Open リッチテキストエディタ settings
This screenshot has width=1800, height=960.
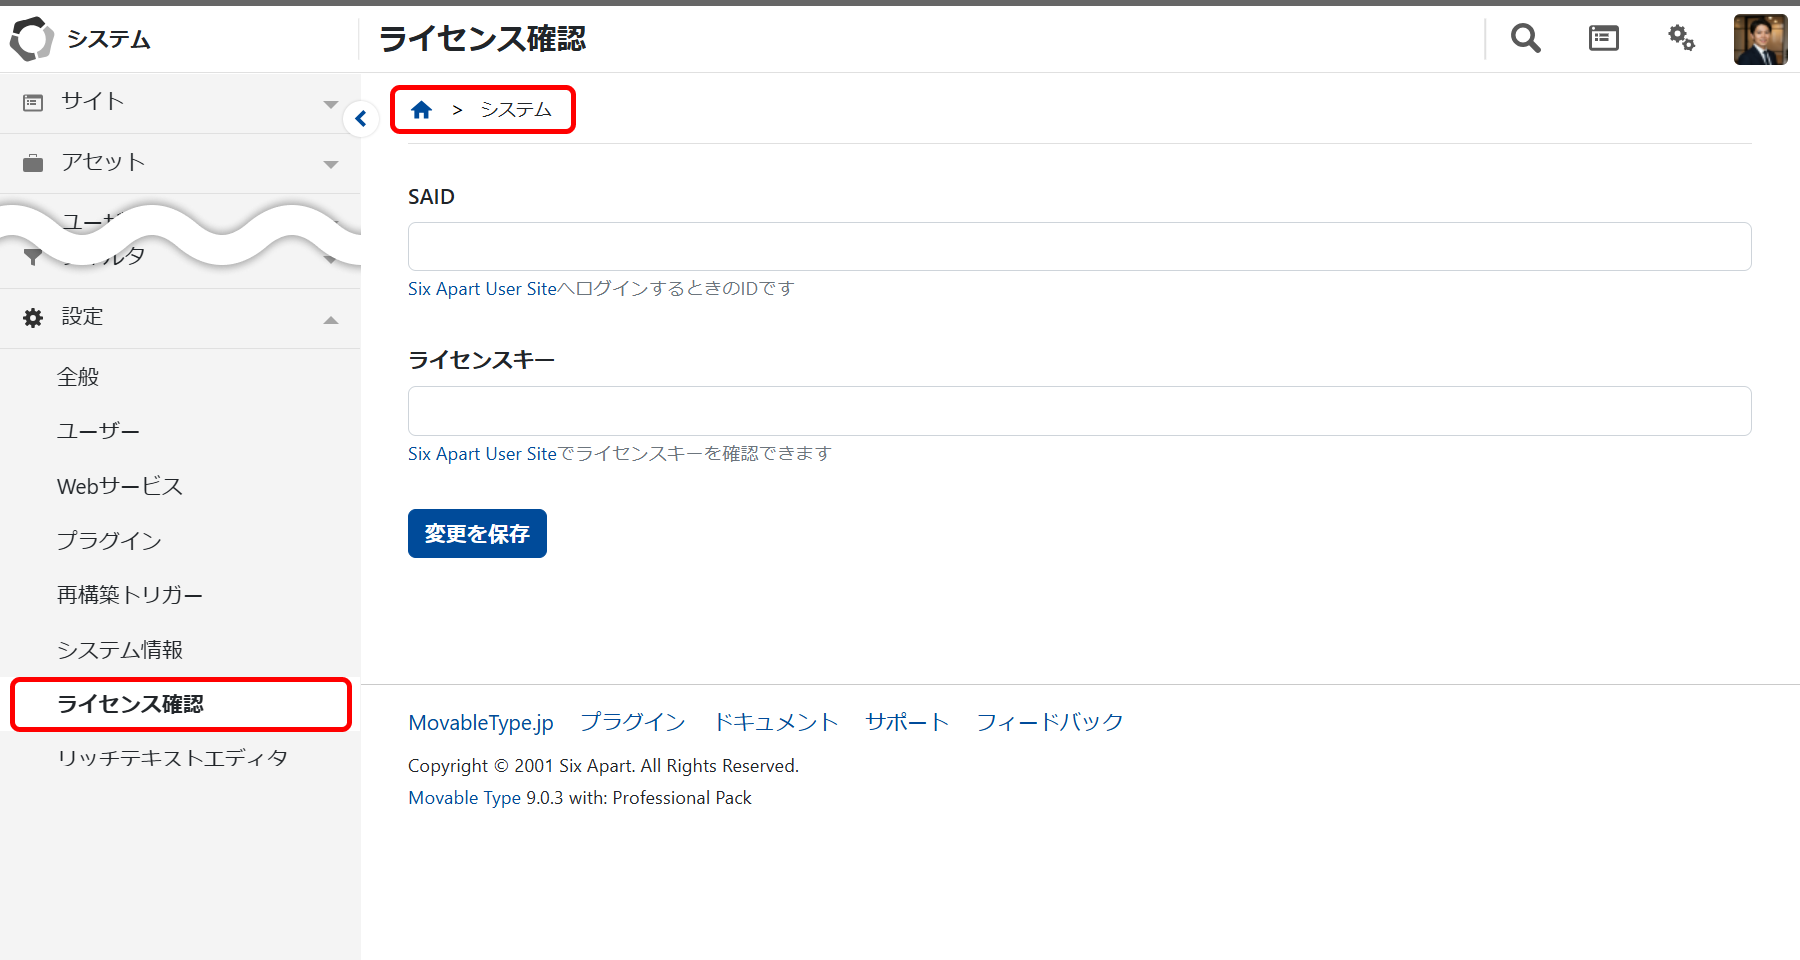(172, 758)
